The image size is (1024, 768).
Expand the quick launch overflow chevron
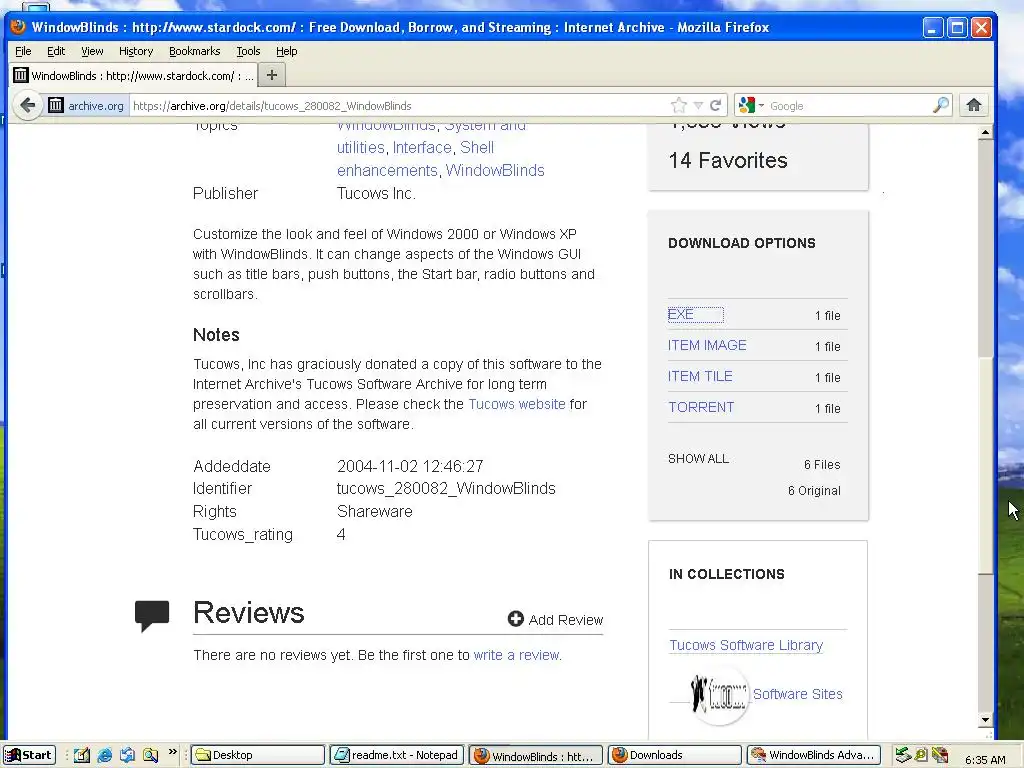[x=172, y=752]
